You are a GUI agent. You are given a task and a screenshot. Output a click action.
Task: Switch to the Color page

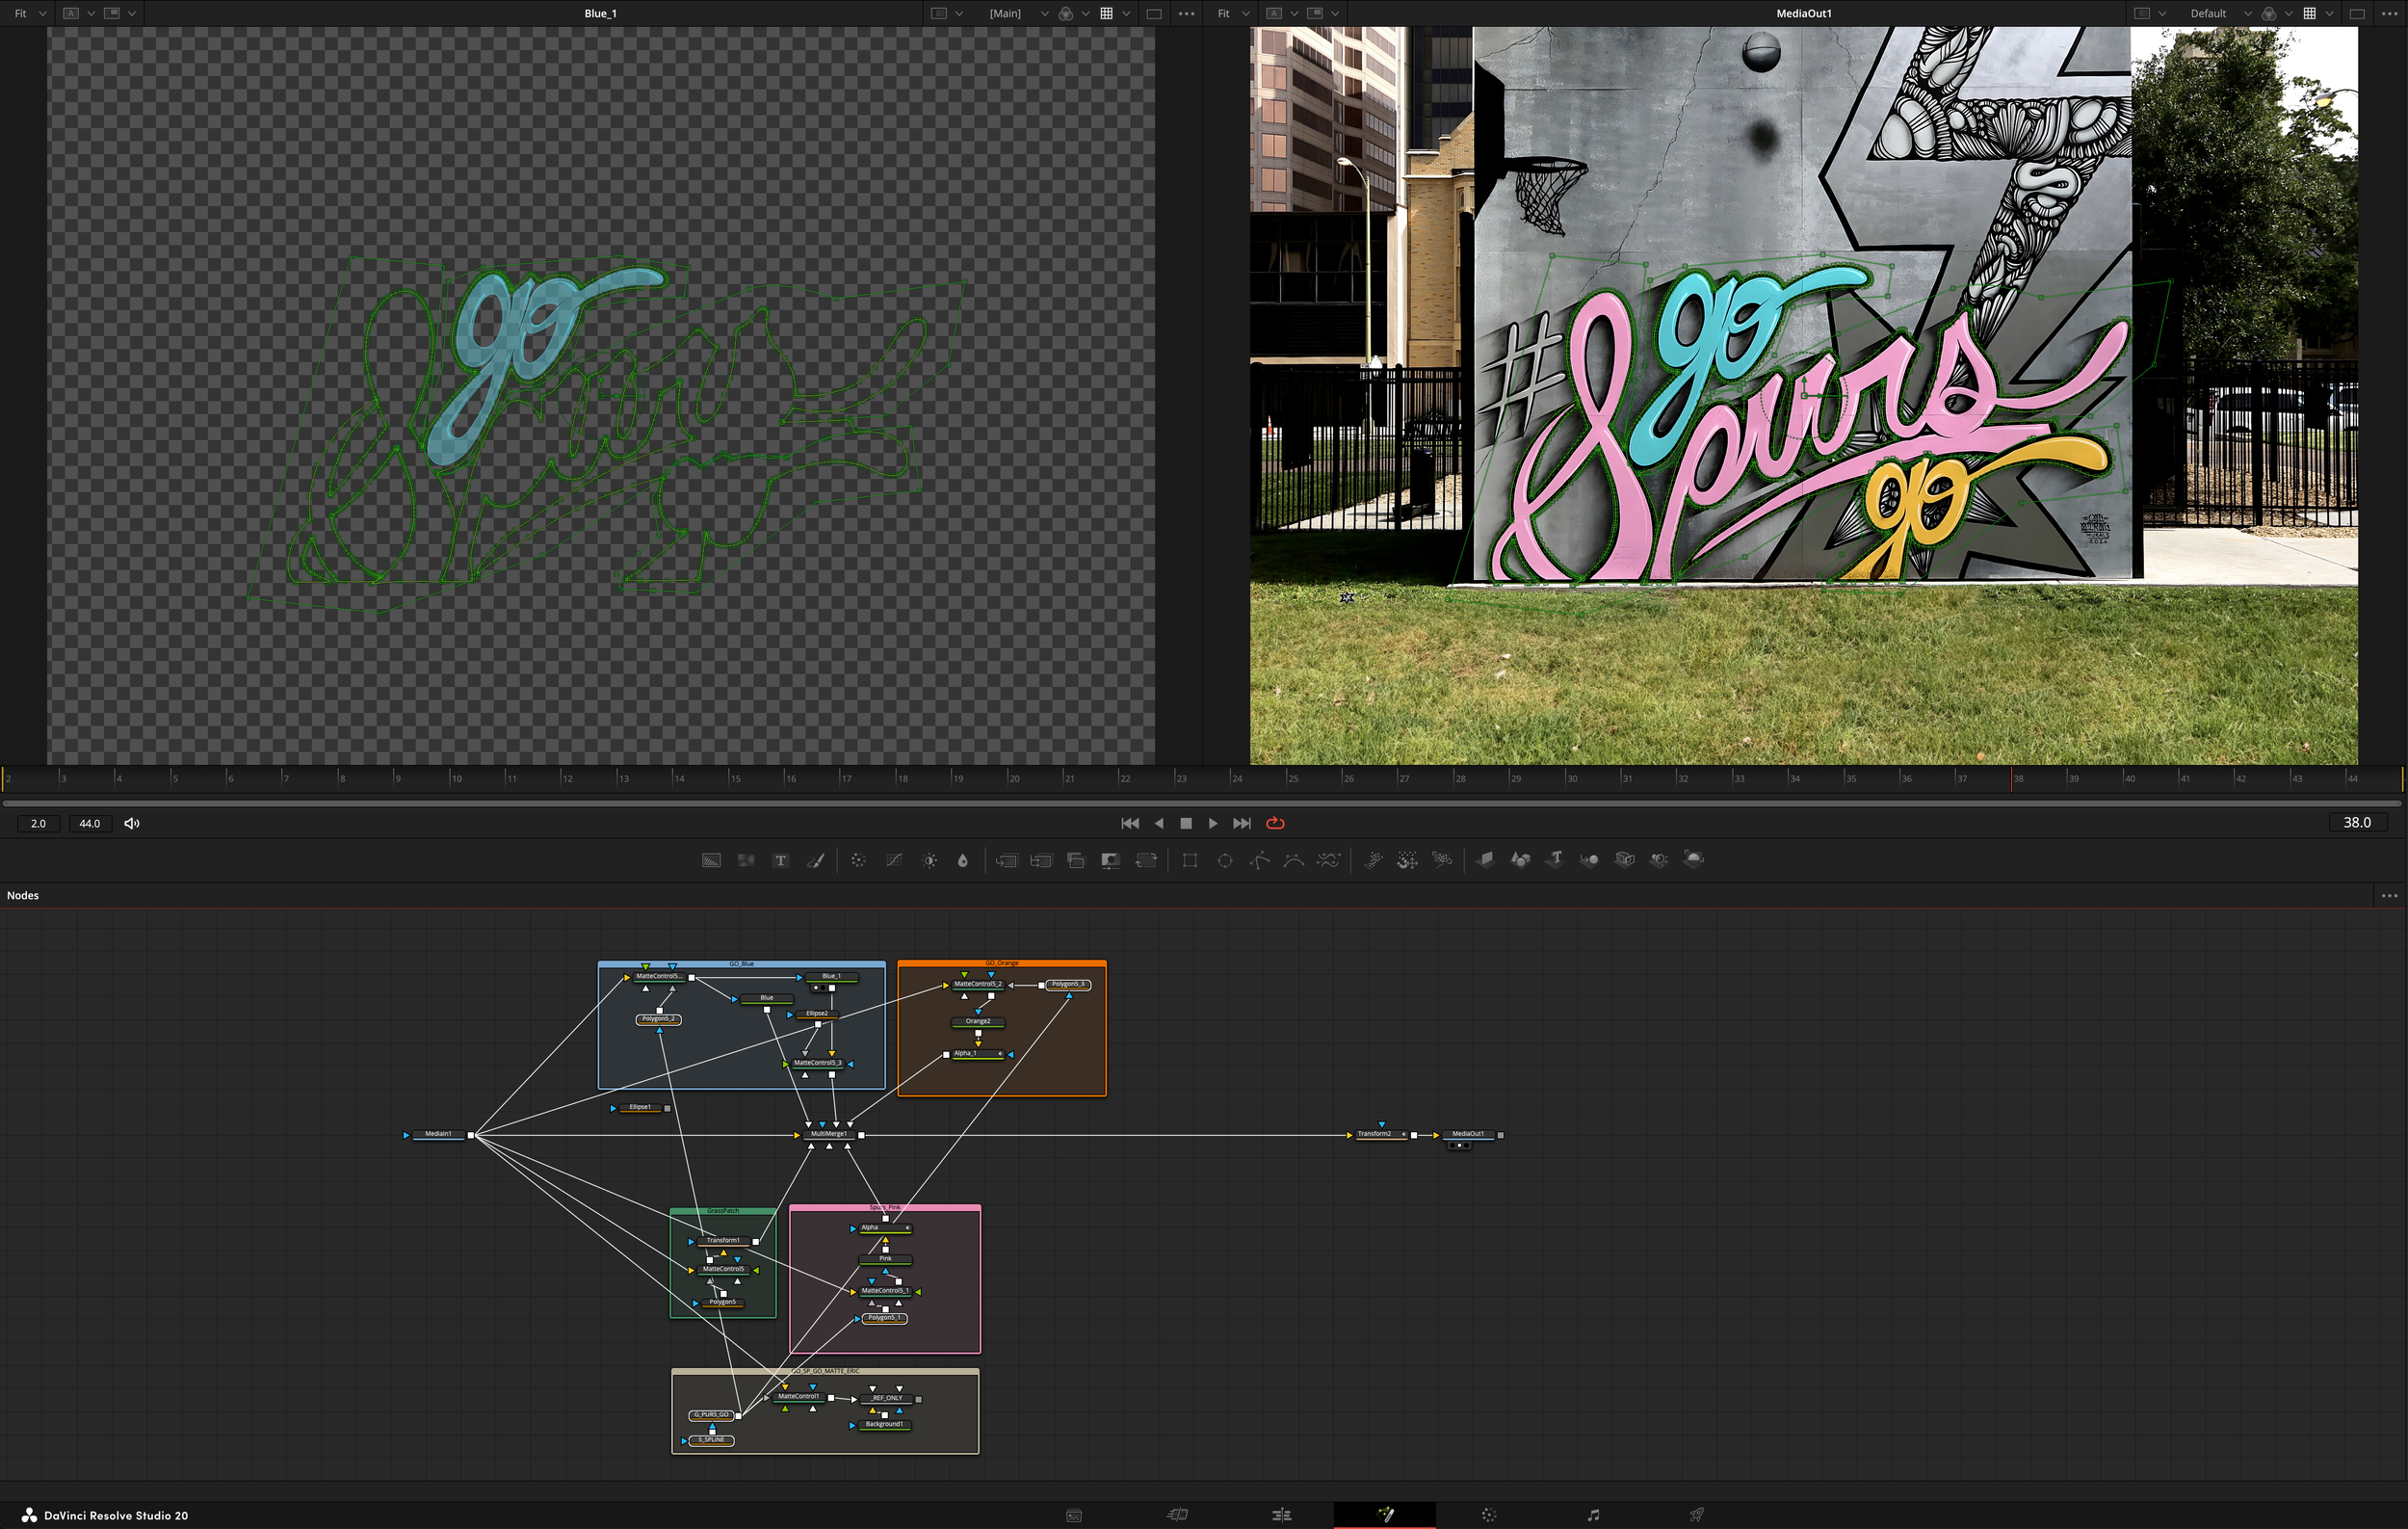pyautogui.click(x=1489, y=1515)
